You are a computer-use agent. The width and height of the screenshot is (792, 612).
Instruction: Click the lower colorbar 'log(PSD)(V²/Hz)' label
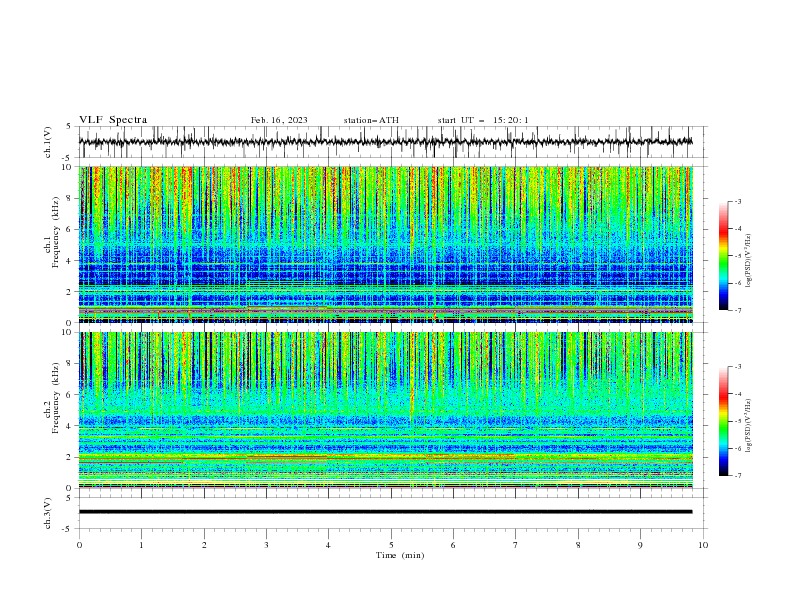click(749, 426)
